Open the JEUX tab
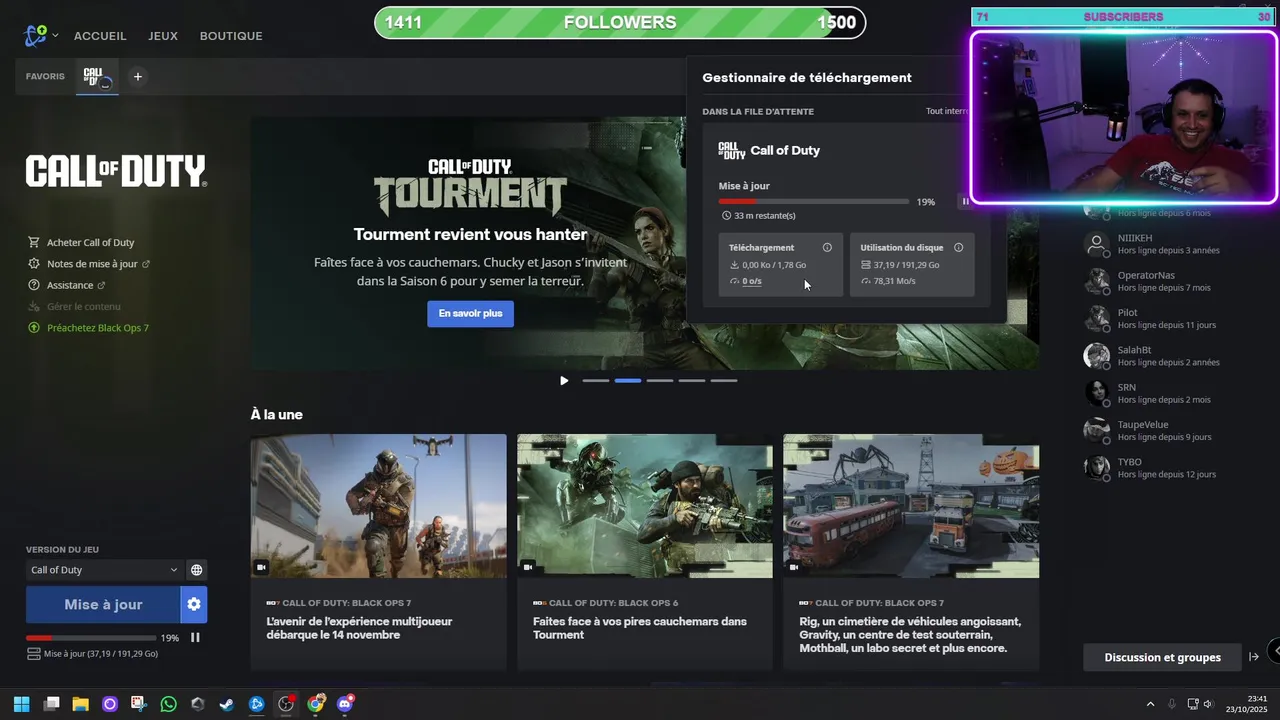 click(x=163, y=36)
